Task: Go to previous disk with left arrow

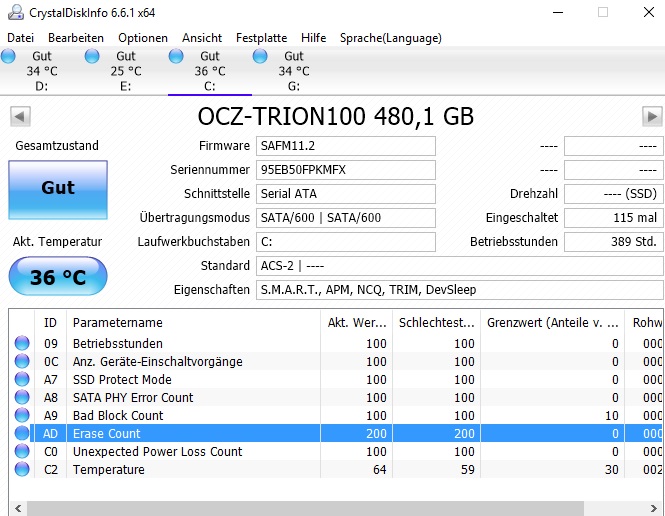Action: pyautogui.click(x=20, y=116)
